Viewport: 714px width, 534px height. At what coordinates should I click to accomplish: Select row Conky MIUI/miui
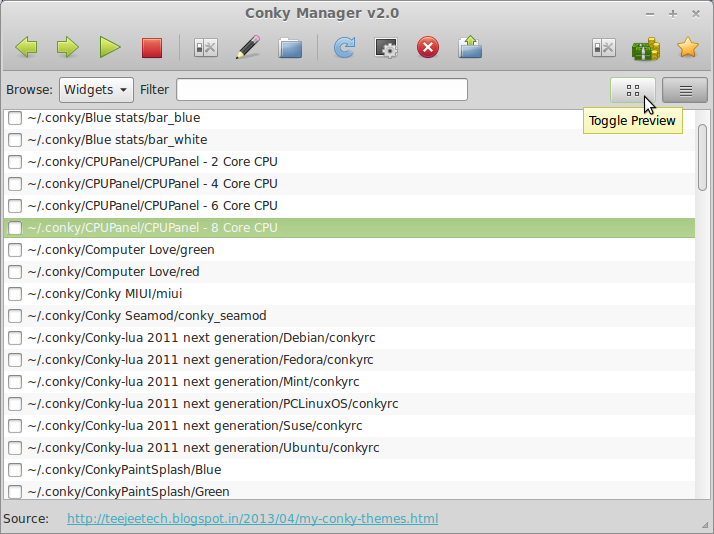click(349, 294)
